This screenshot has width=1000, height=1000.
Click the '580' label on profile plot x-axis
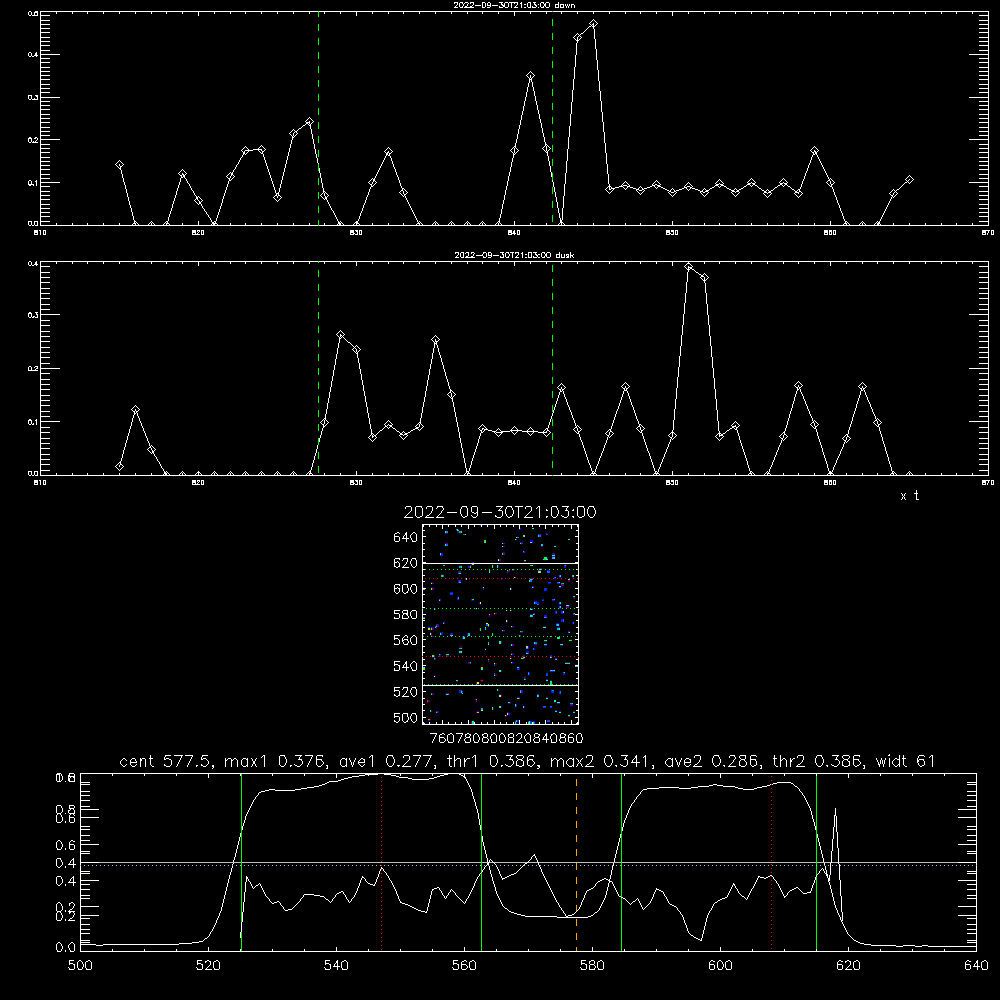pos(592,966)
